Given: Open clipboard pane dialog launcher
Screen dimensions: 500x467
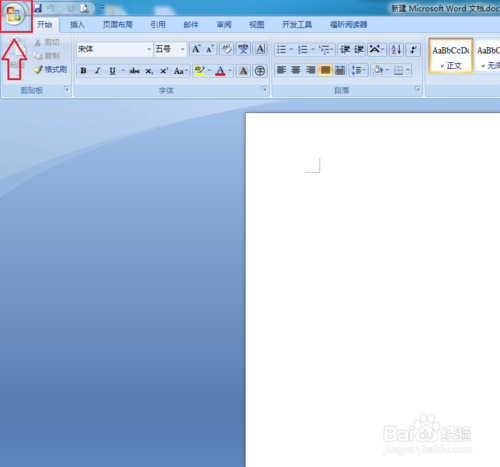Looking at the screenshot, I should (66, 89).
